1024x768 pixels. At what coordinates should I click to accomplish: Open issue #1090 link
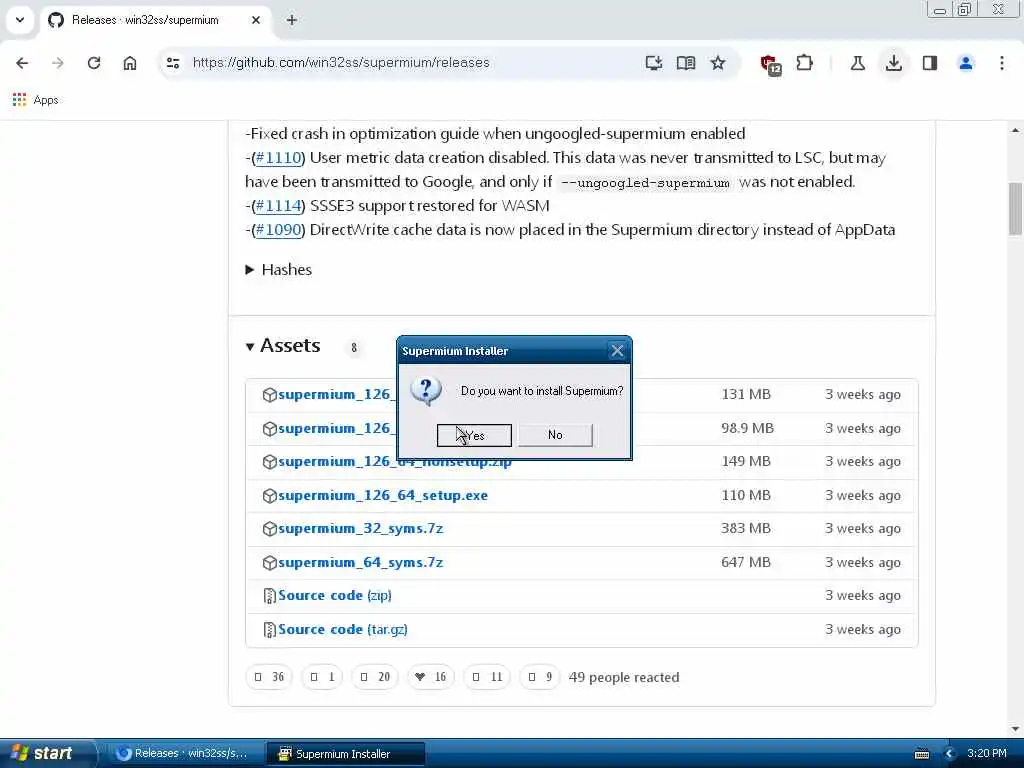(278, 230)
